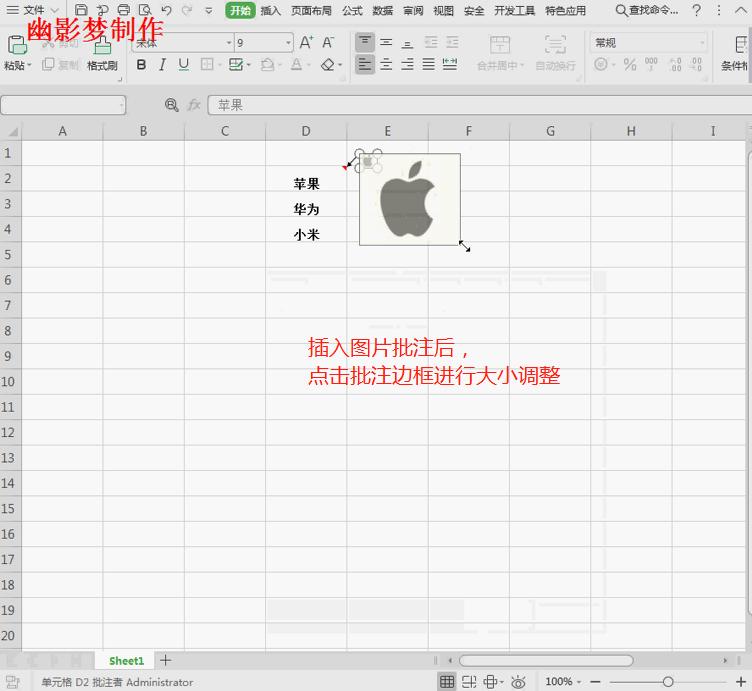The width and height of the screenshot is (752, 691).
Task: Select top vertical alignment
Action: (365, 42)
